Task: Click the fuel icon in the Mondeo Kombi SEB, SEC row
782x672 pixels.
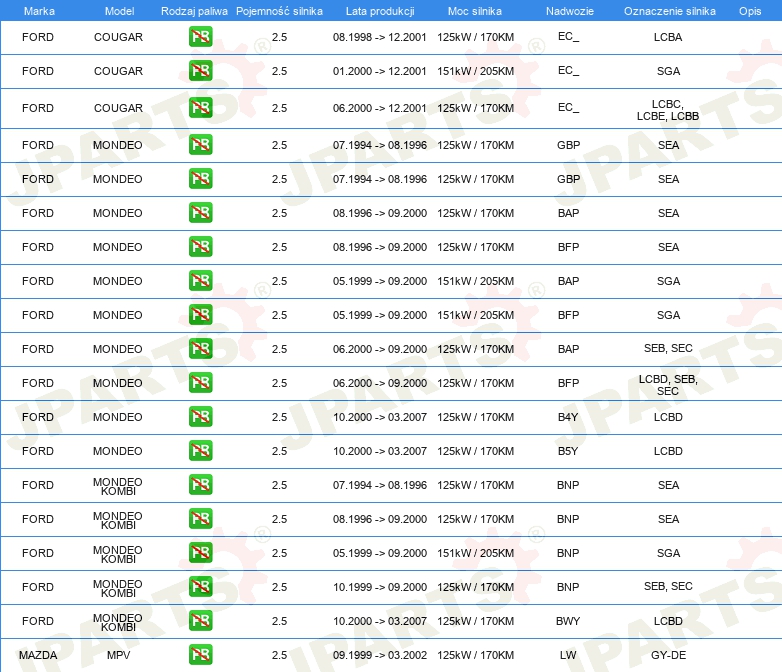Action: point(200,586)
